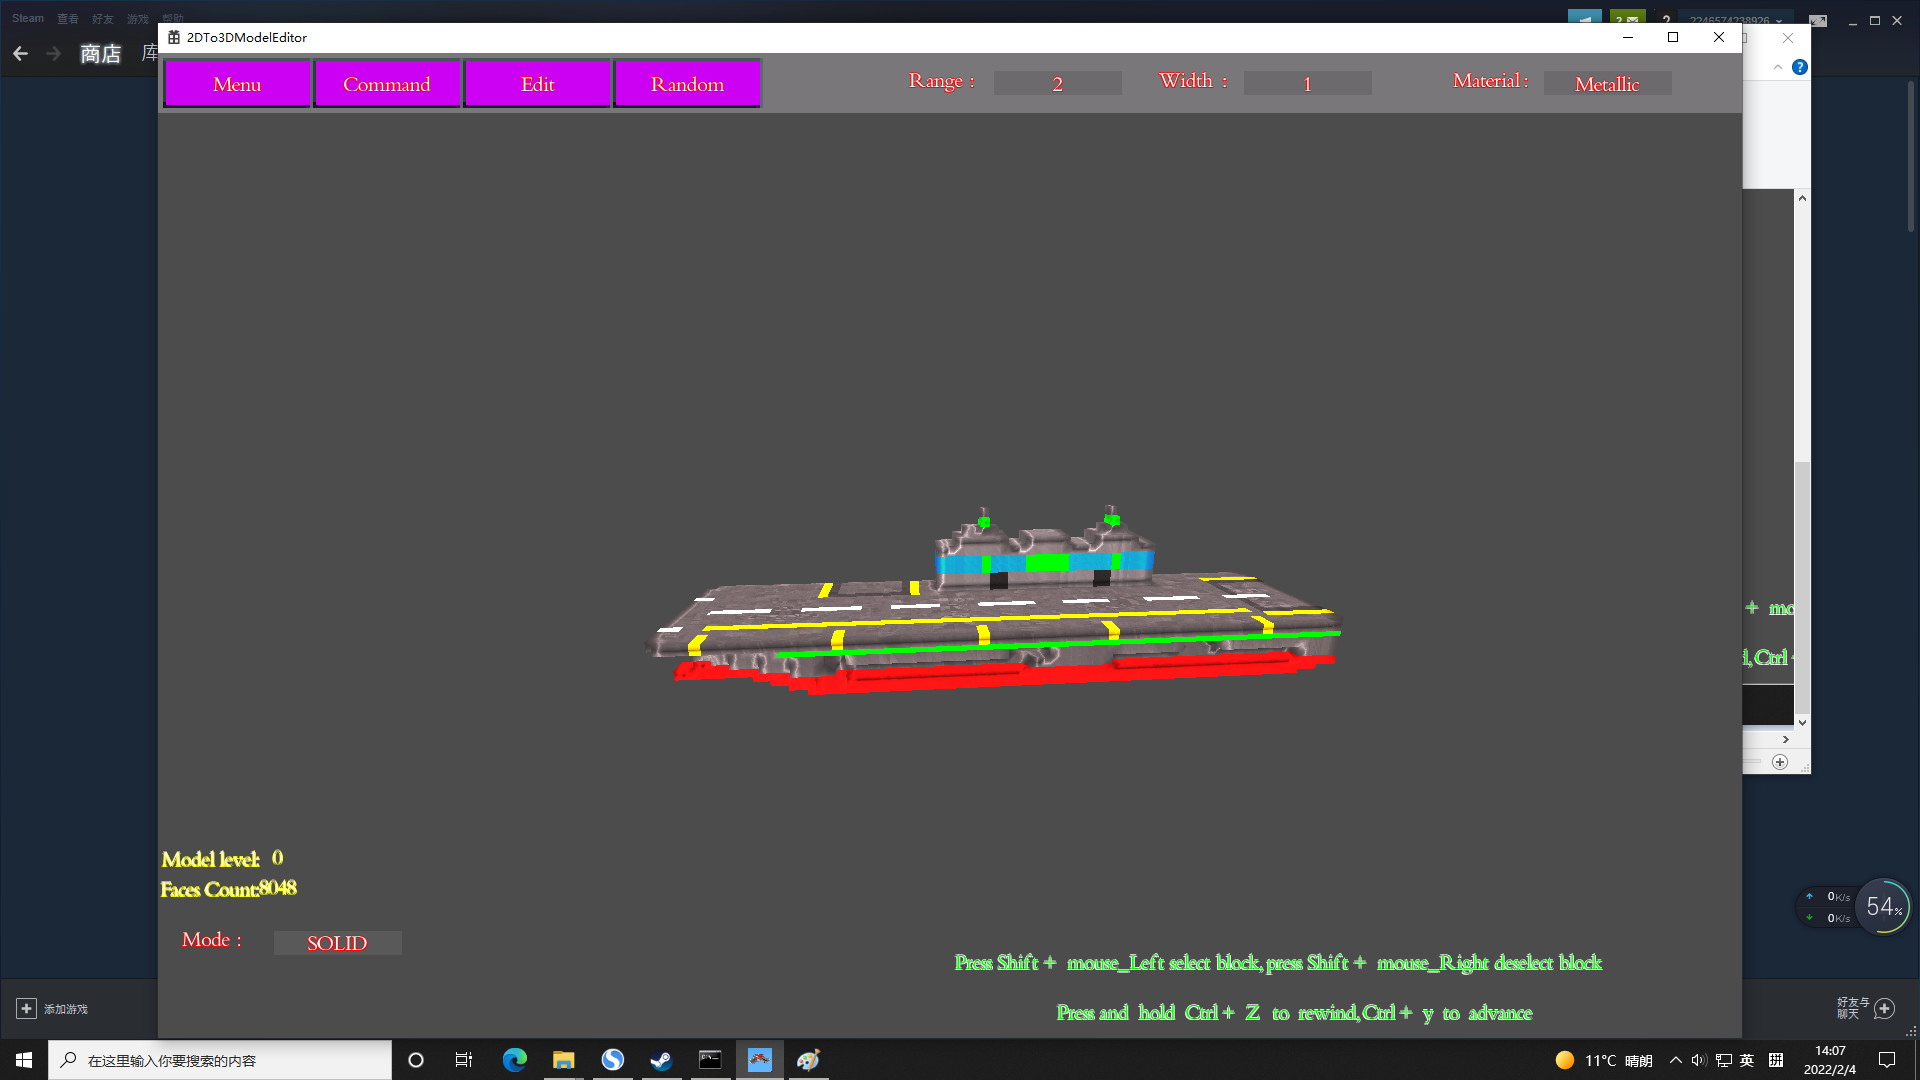Click Cortana's circle icon in taskbar
Image resolution: width=1920 pixels, height=1080 pixels.
pos(414,1059)
